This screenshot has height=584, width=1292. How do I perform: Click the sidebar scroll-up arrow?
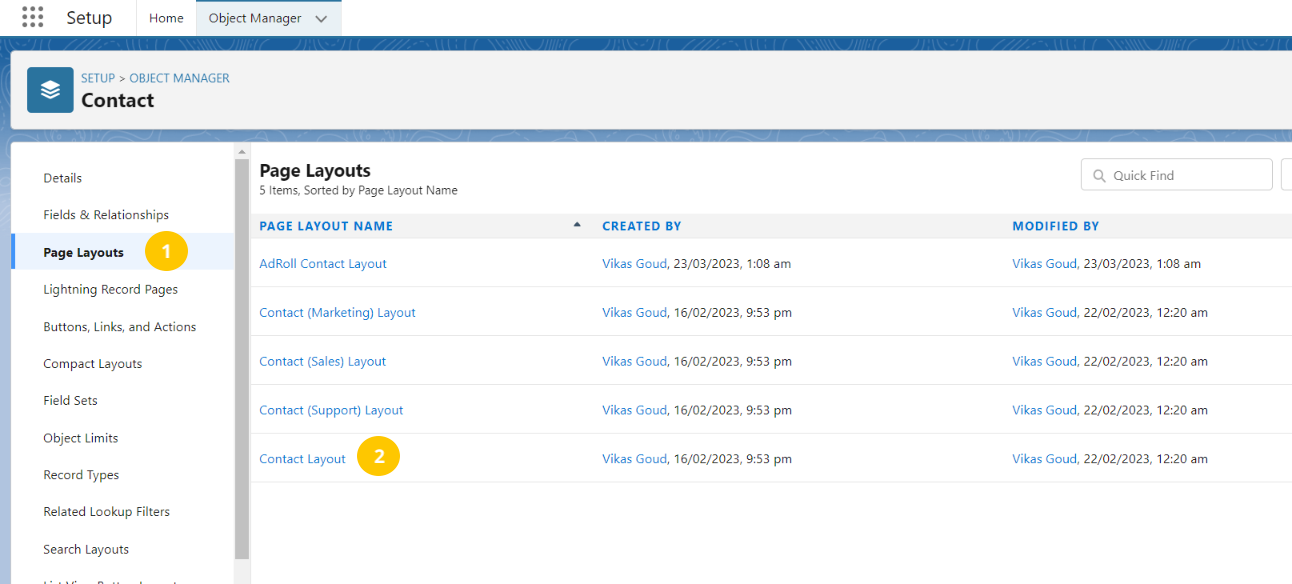click(242, 151)
